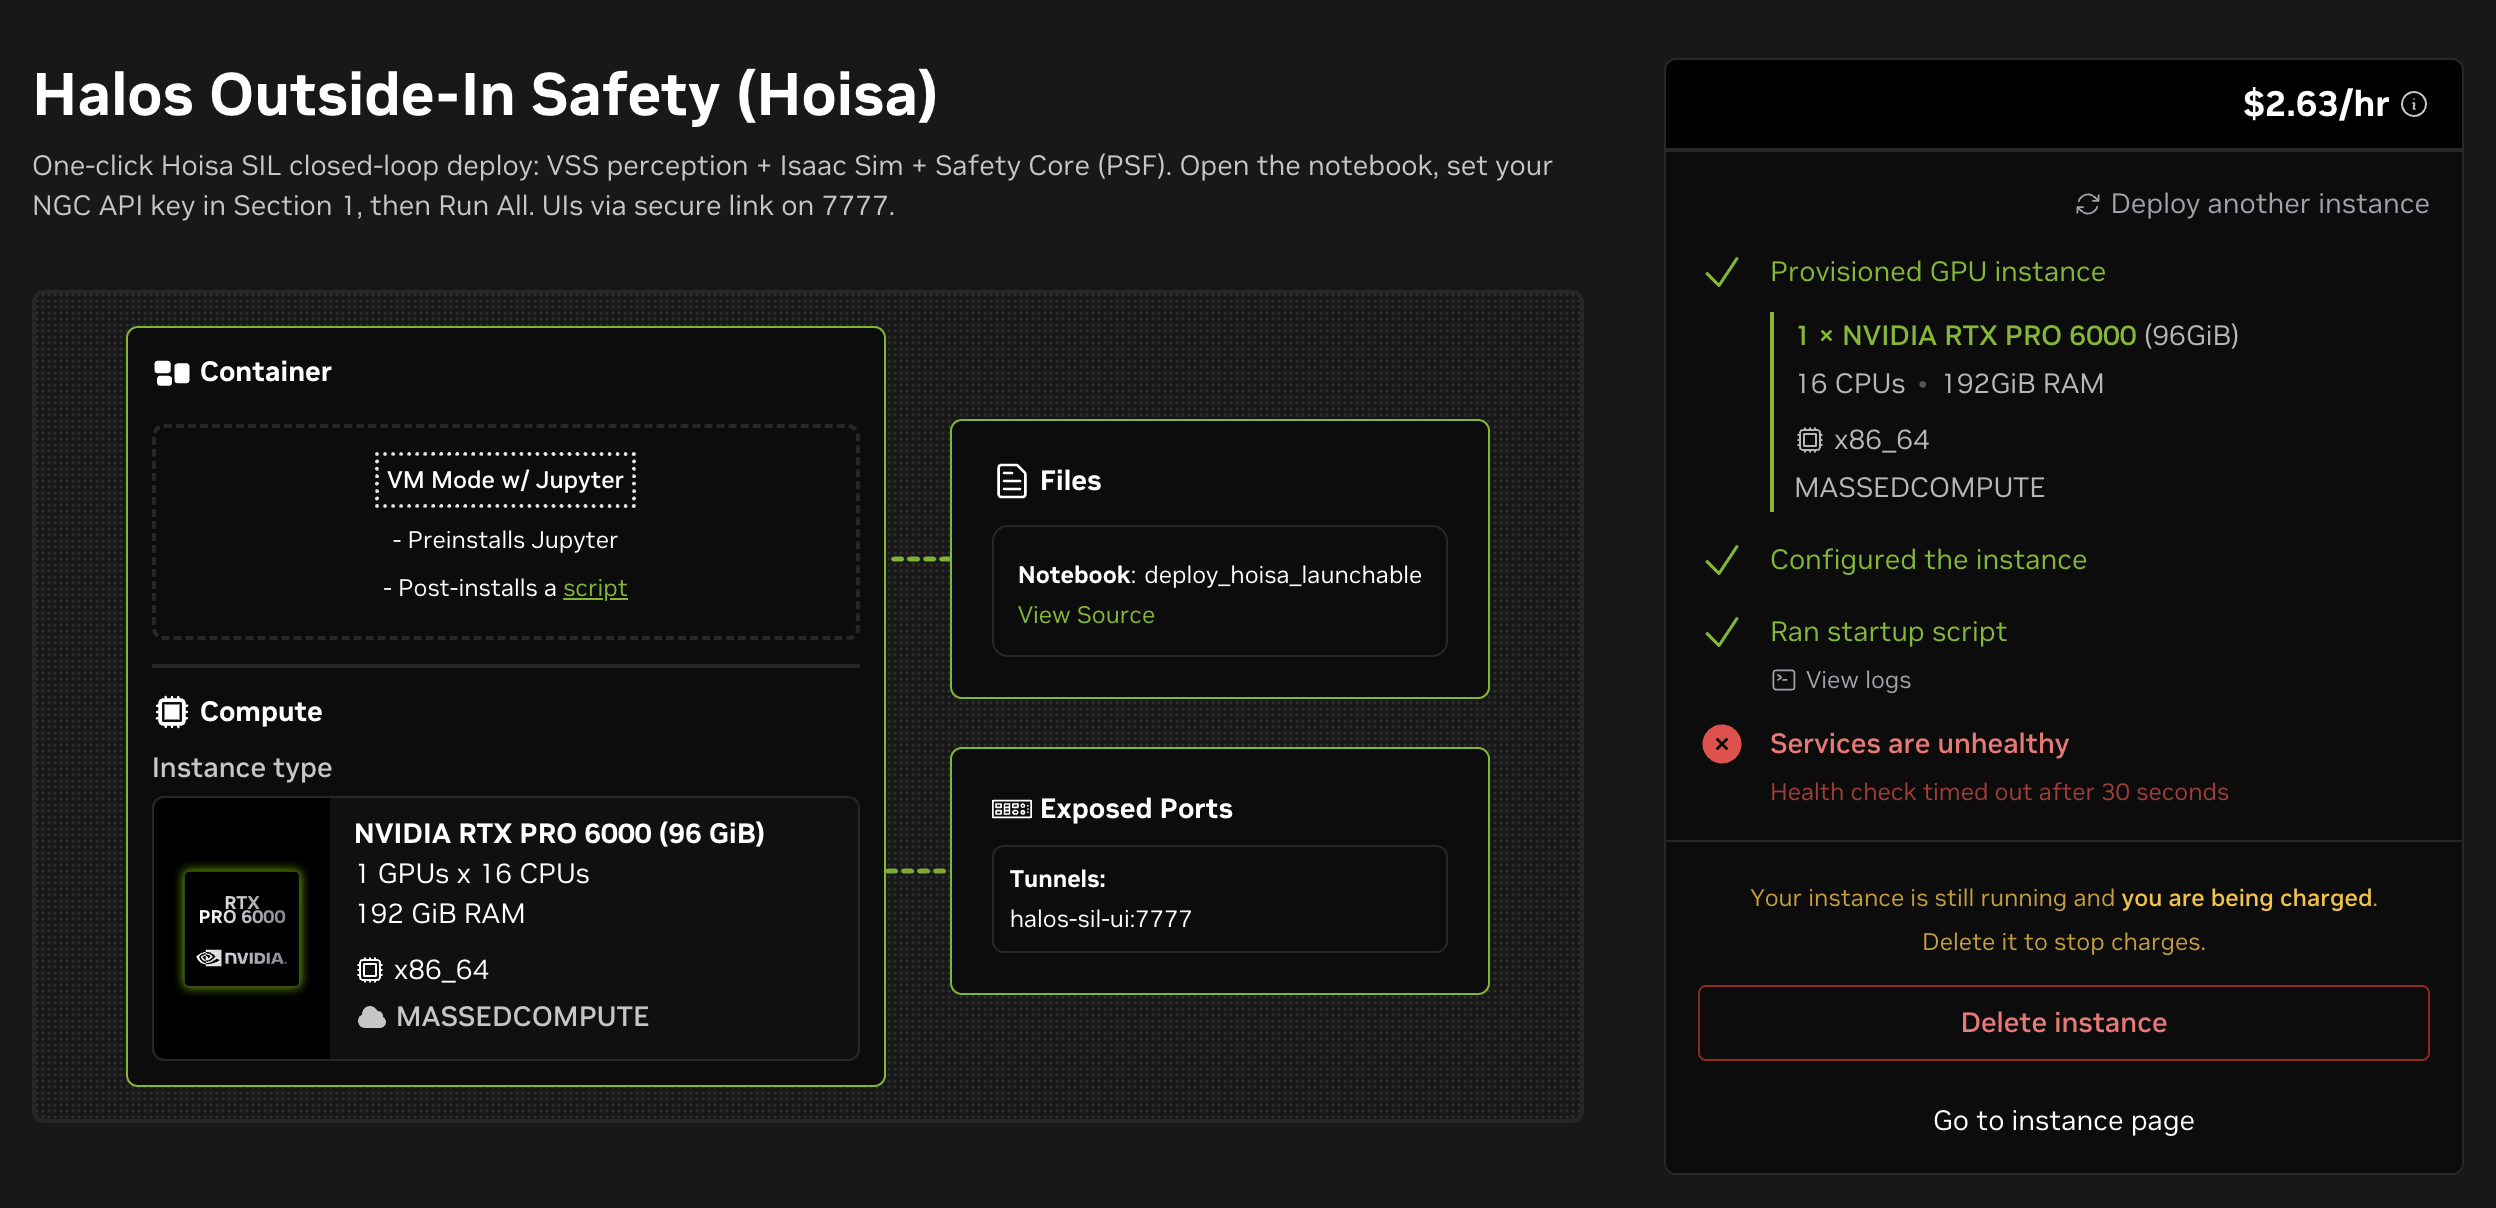This screenshot has height=1208, width=2496.
Task: Click the halos-sil-ui:7777 tunnel text
Action: point(1101,919)
